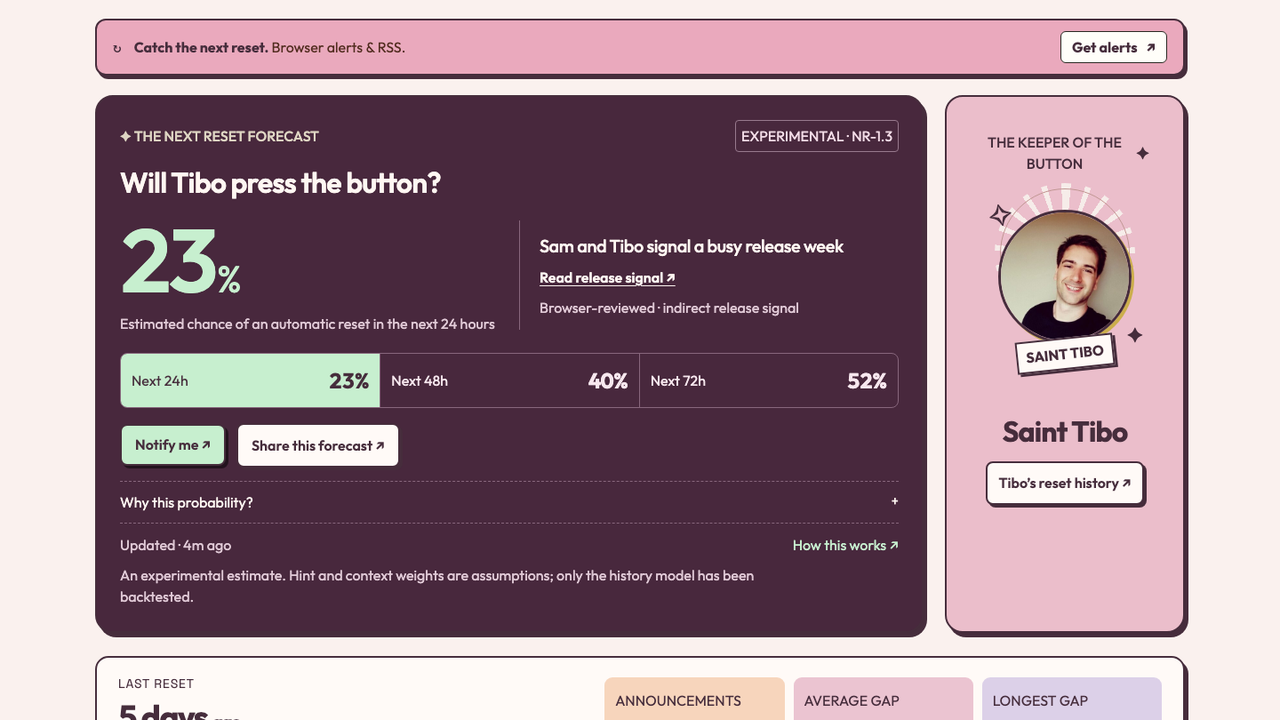Click the plus icon on Why this probability
The width and height of the screenshot is (1280, 720).
click(x=894, y=501)
